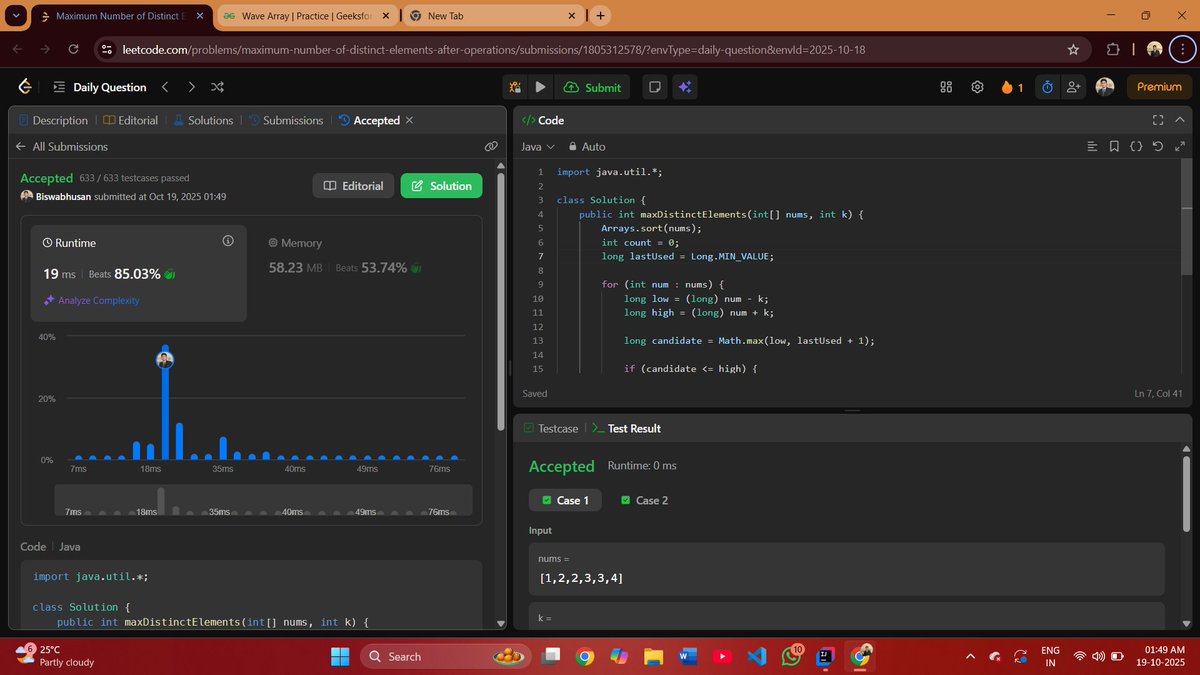Click the nums input value field
The image size is (1200, 675).
coord(846,570)
